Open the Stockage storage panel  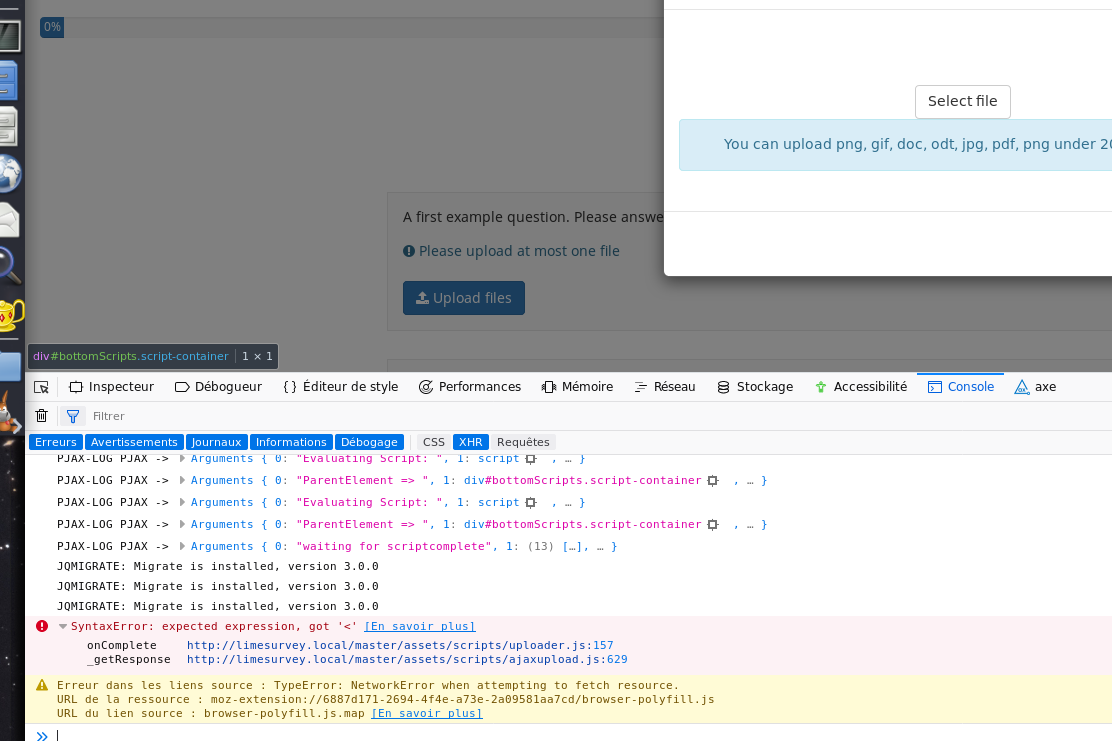point(754,387)
